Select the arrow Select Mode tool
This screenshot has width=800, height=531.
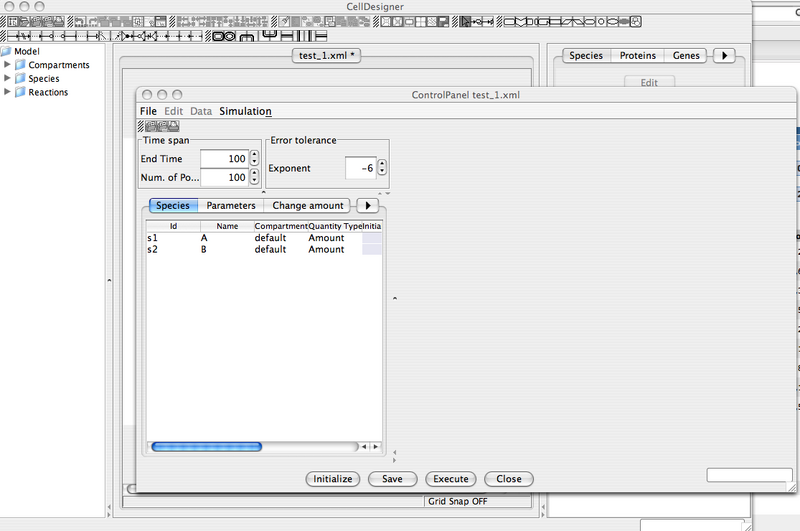pos(465,21)
